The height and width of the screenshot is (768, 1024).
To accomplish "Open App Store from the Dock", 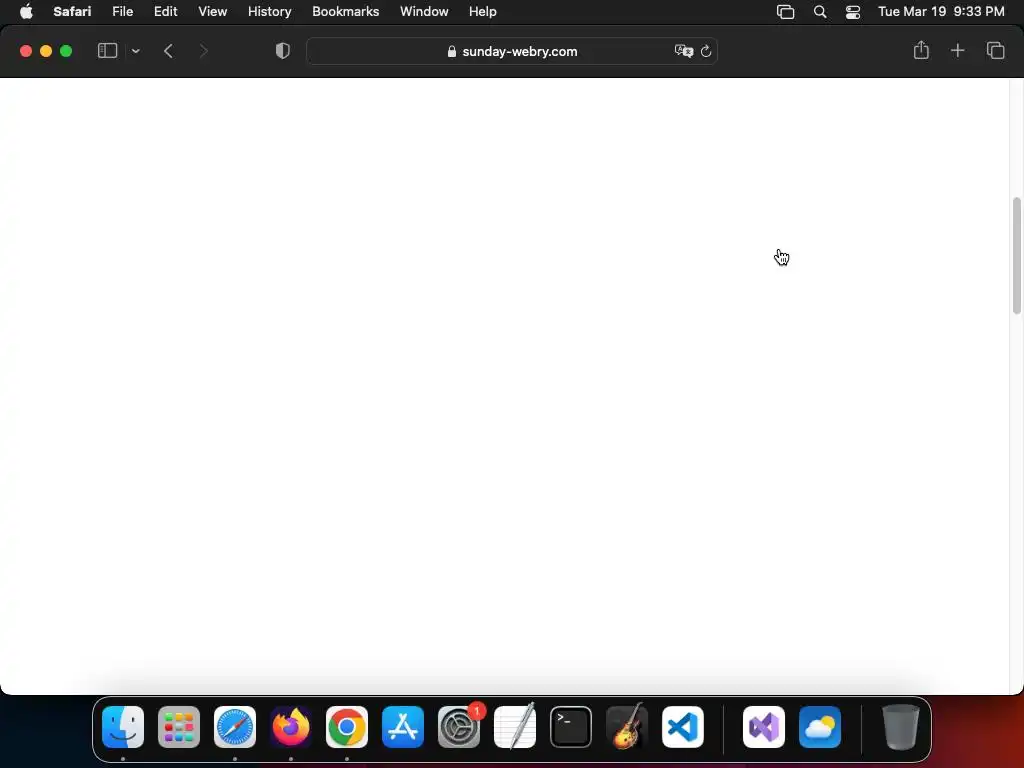I will tap(403, 727).
